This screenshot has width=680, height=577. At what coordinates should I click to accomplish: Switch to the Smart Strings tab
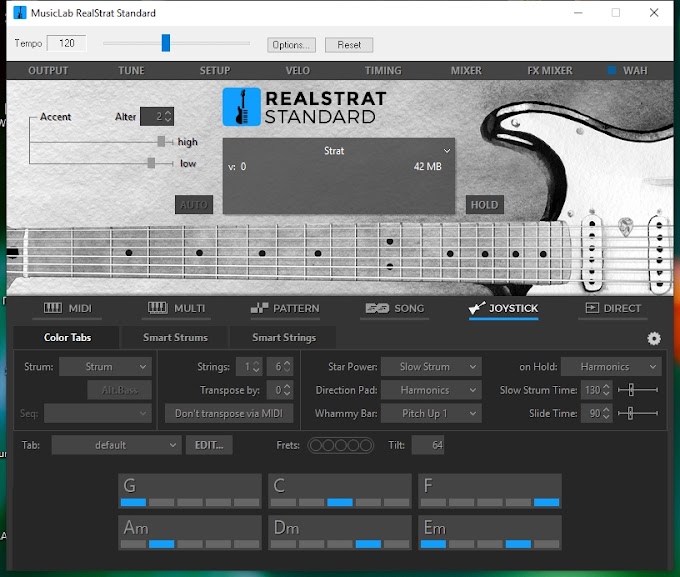pos(284,338)
